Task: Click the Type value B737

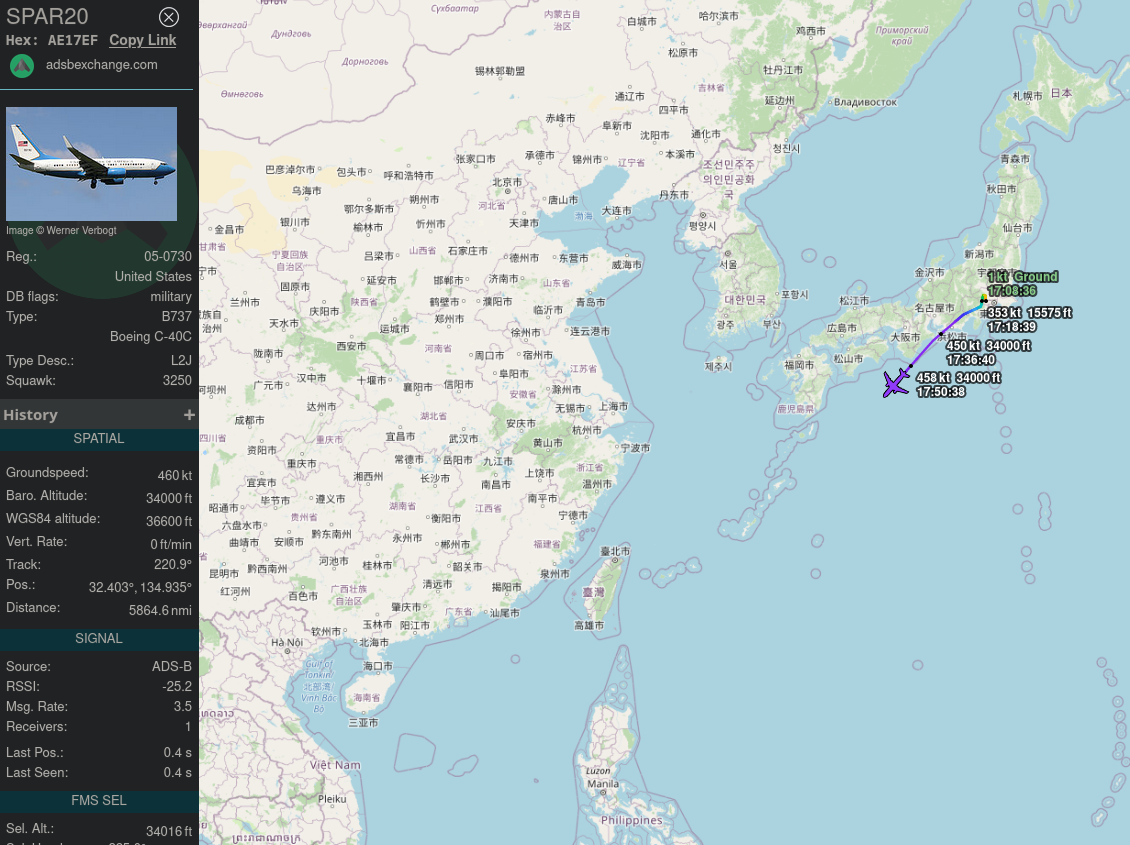Action: pyautogui.click(x=177, y=317)
